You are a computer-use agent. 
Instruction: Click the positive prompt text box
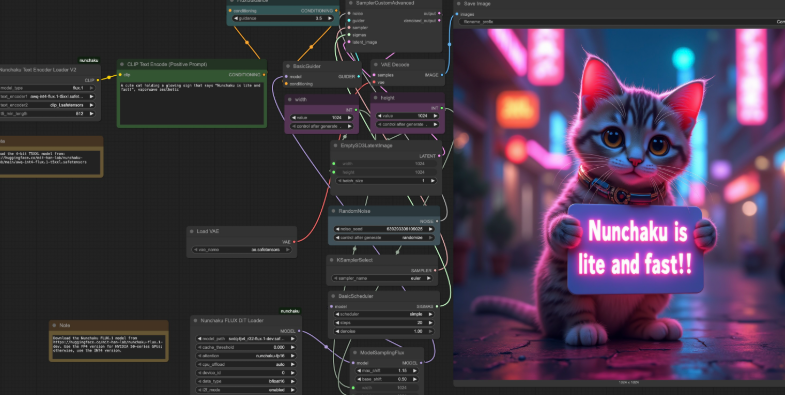pos(192,103)
